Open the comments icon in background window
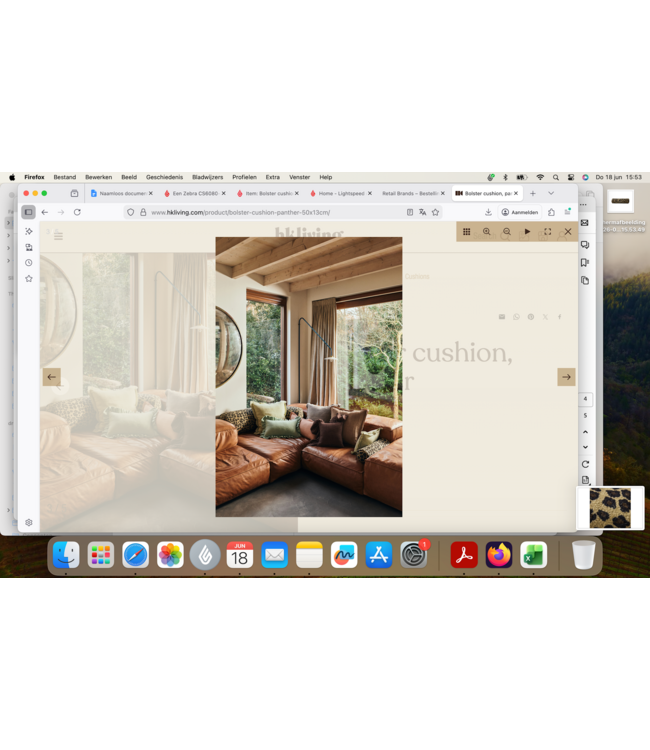This screenshot has width=650, height=750. click(584, 244)
